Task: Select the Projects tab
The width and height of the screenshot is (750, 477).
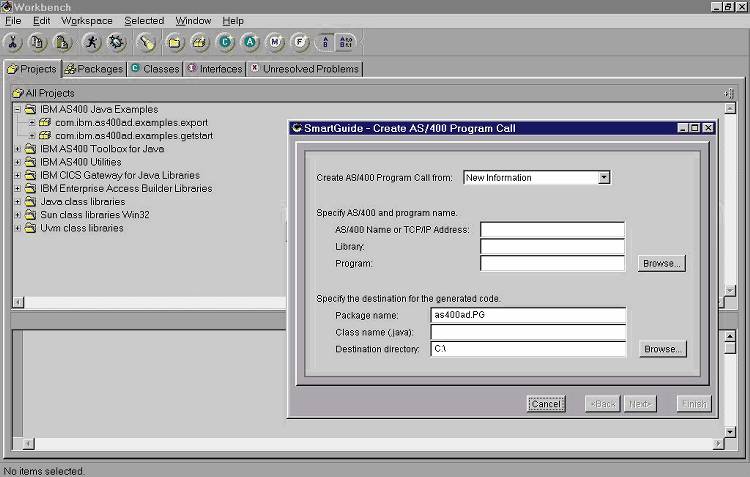Action: (33, 69)
